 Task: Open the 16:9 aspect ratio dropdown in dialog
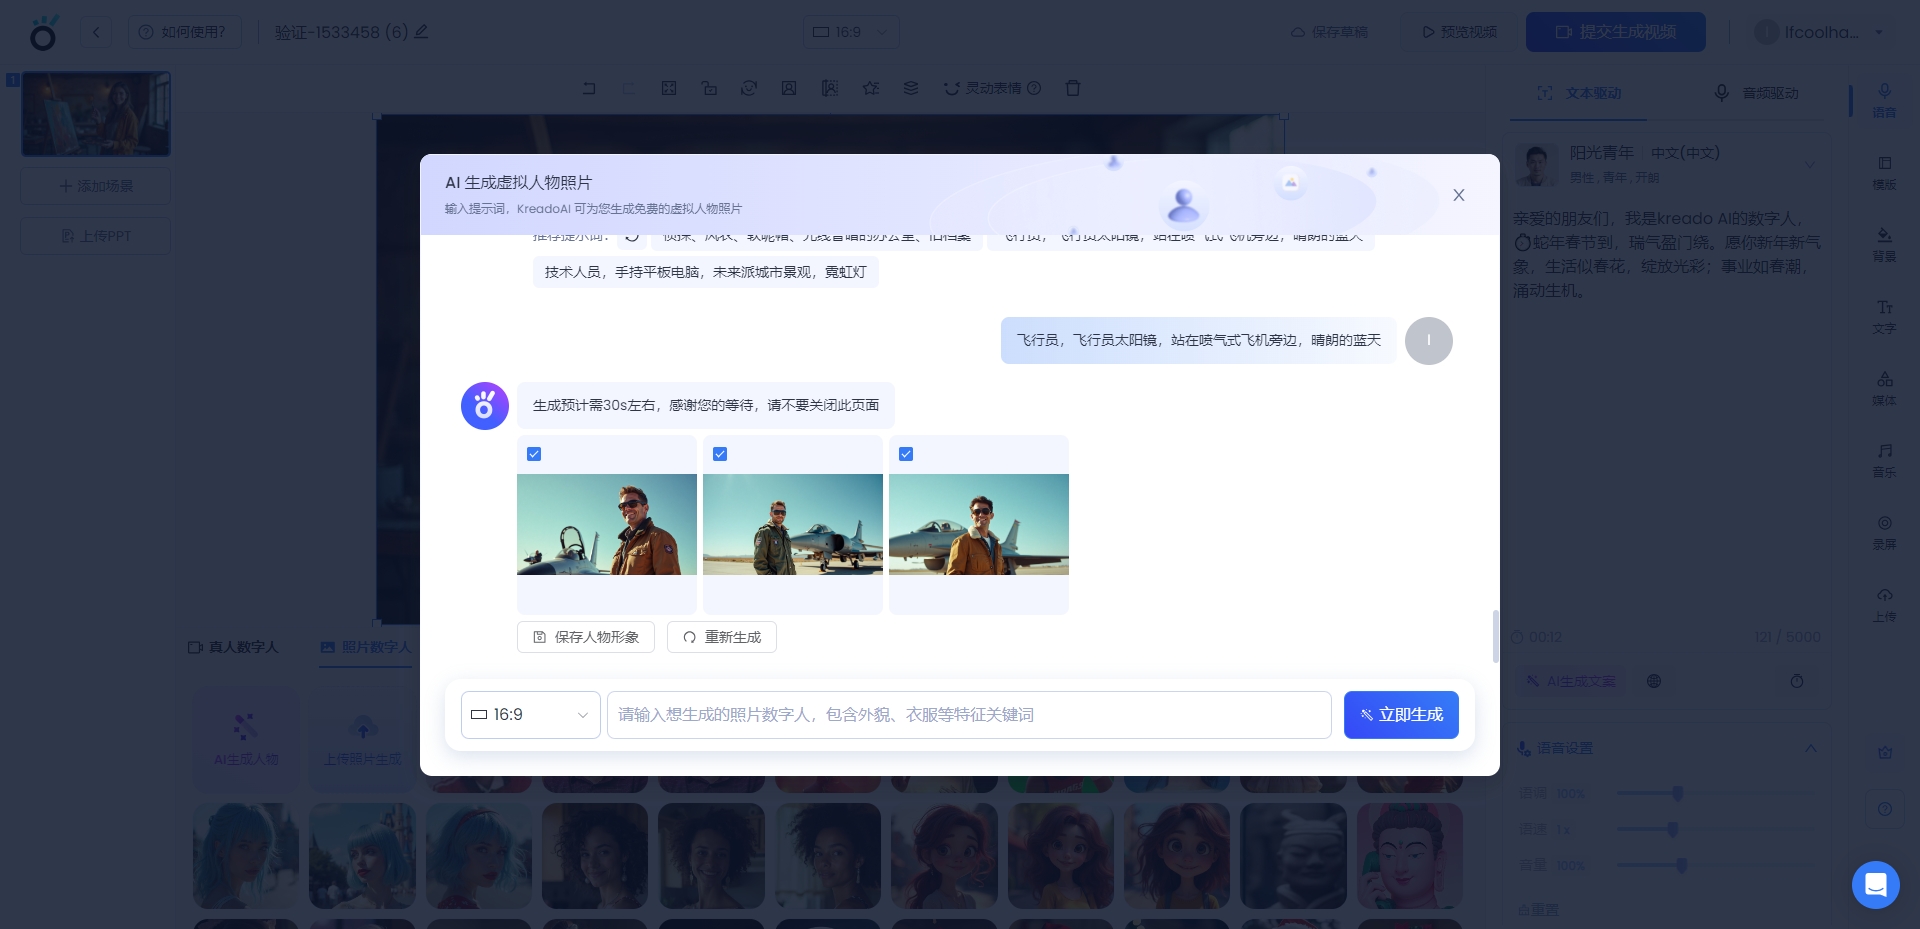[530, 715]
